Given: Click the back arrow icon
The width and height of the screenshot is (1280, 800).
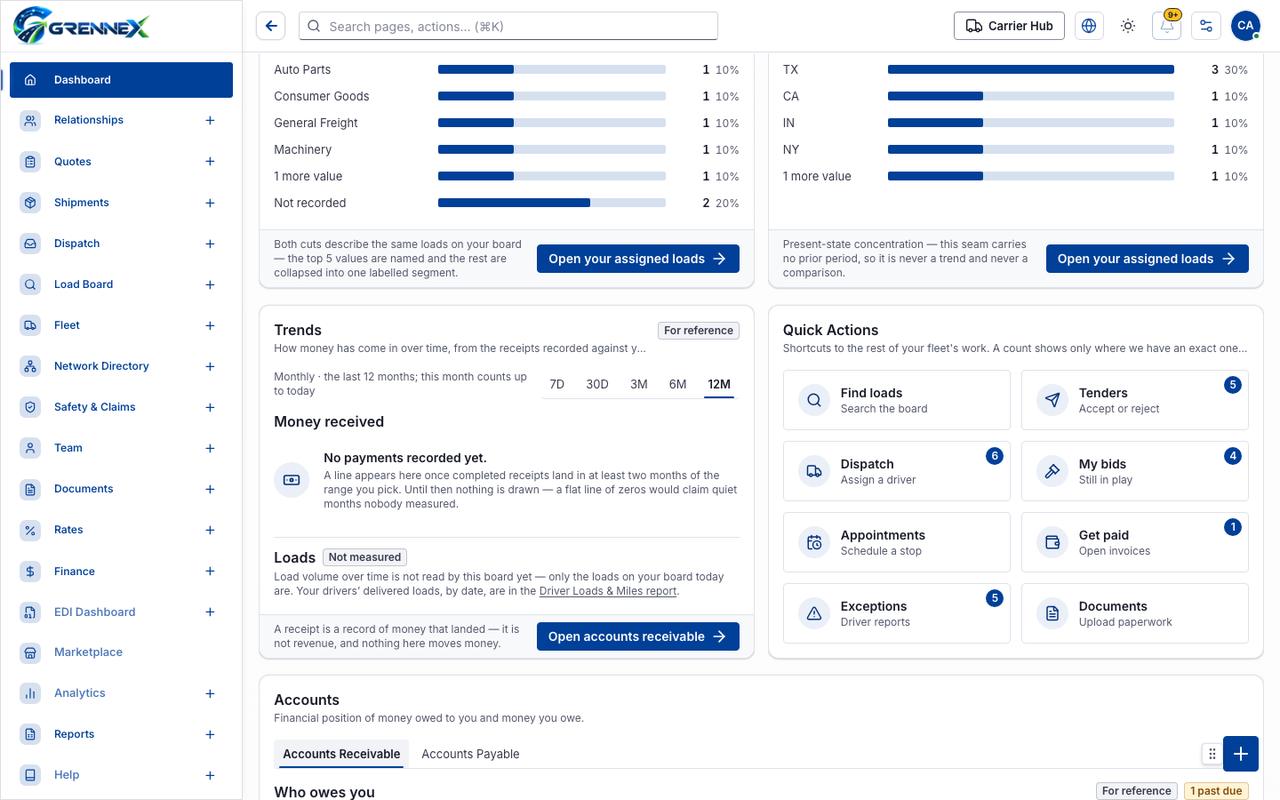Looking at the screenshot, I should click(271, 26).
